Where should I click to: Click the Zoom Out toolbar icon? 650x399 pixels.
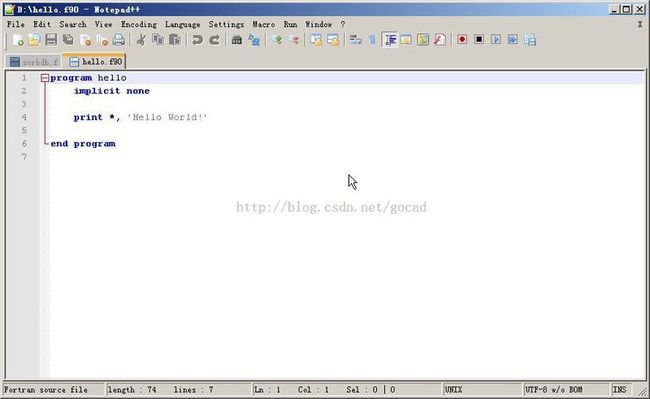[293, 40]
